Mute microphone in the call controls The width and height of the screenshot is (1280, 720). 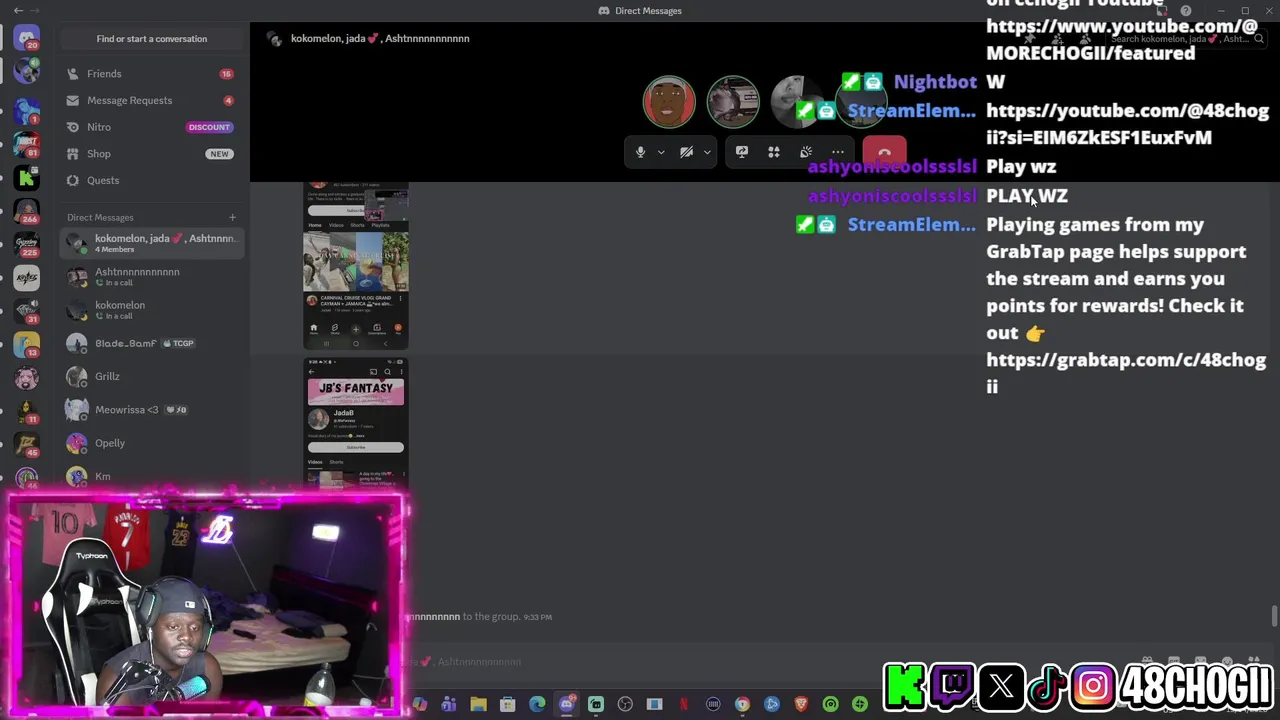click(641, 152)
